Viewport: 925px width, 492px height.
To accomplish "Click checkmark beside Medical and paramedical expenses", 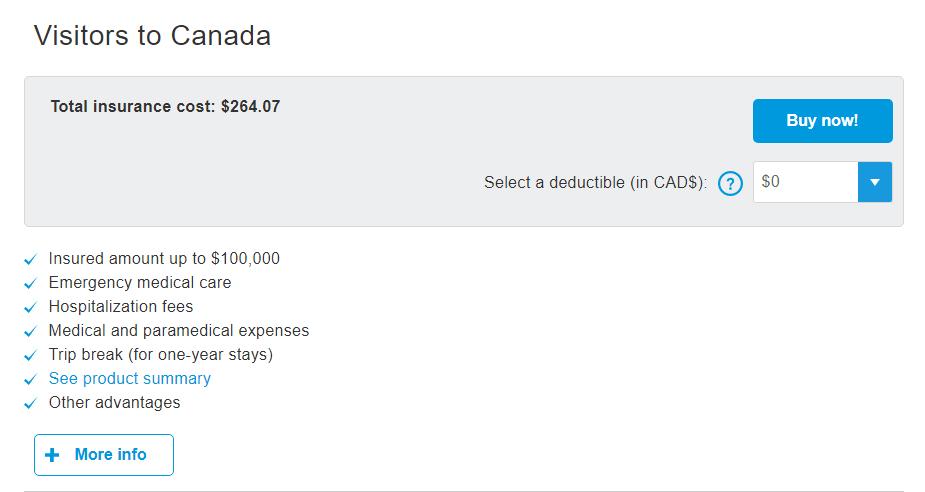I will coord(31,332).
